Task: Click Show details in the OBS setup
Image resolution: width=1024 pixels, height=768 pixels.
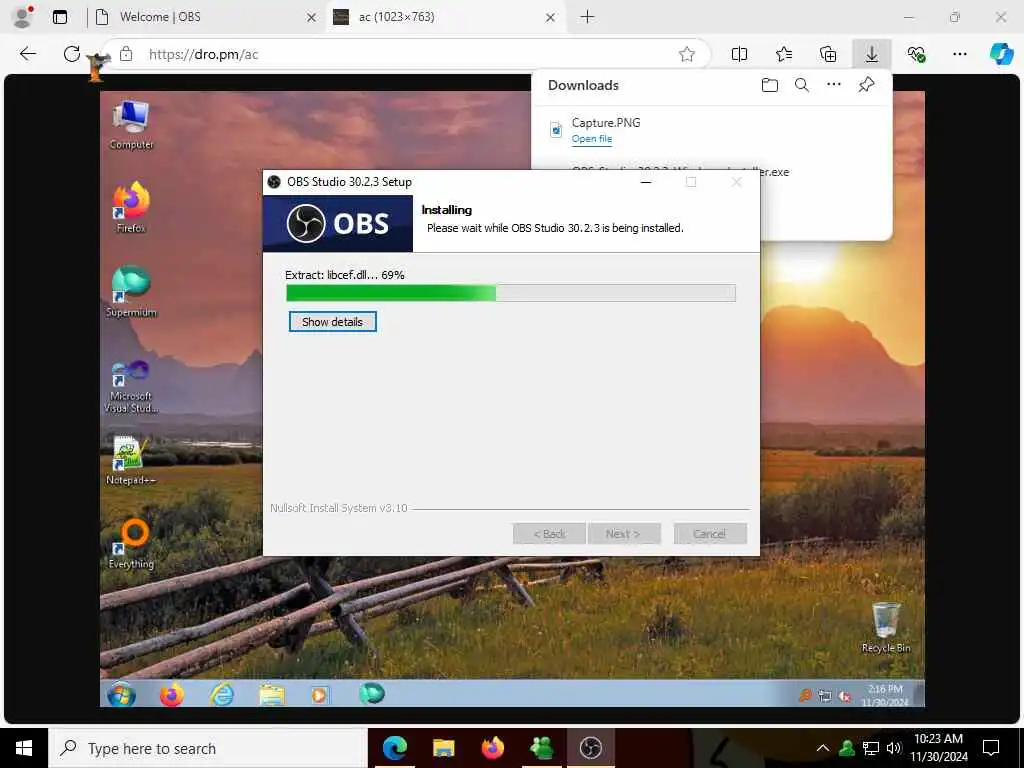Action: (x=332, y=322)
